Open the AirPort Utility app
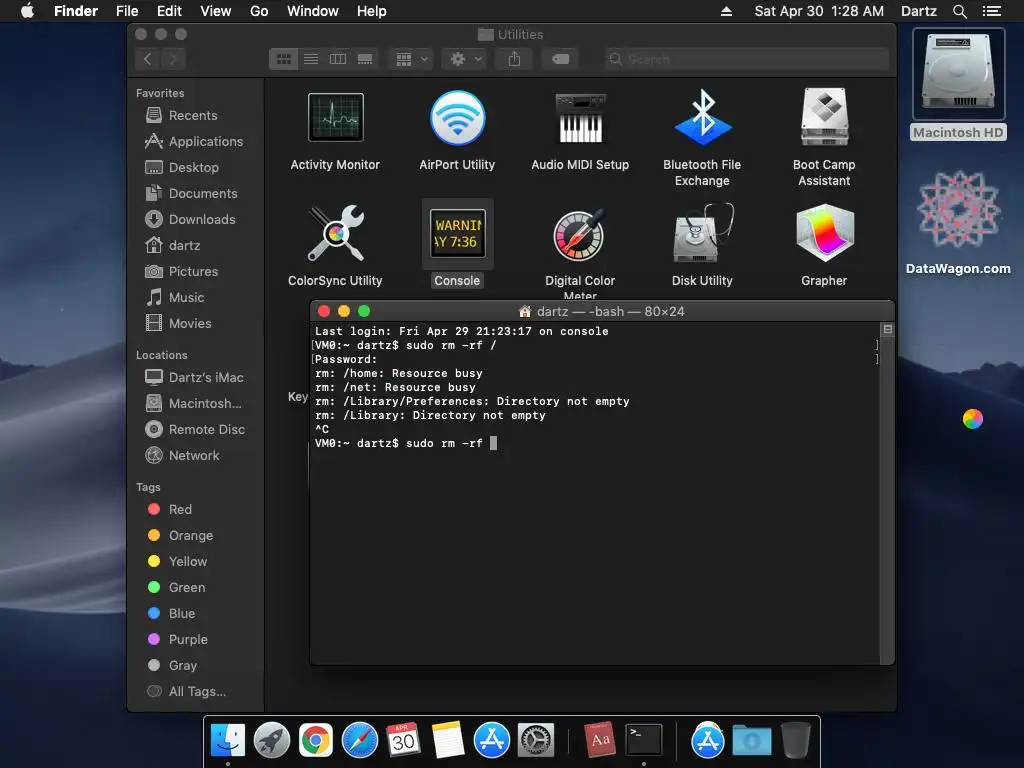 [457, 118]
